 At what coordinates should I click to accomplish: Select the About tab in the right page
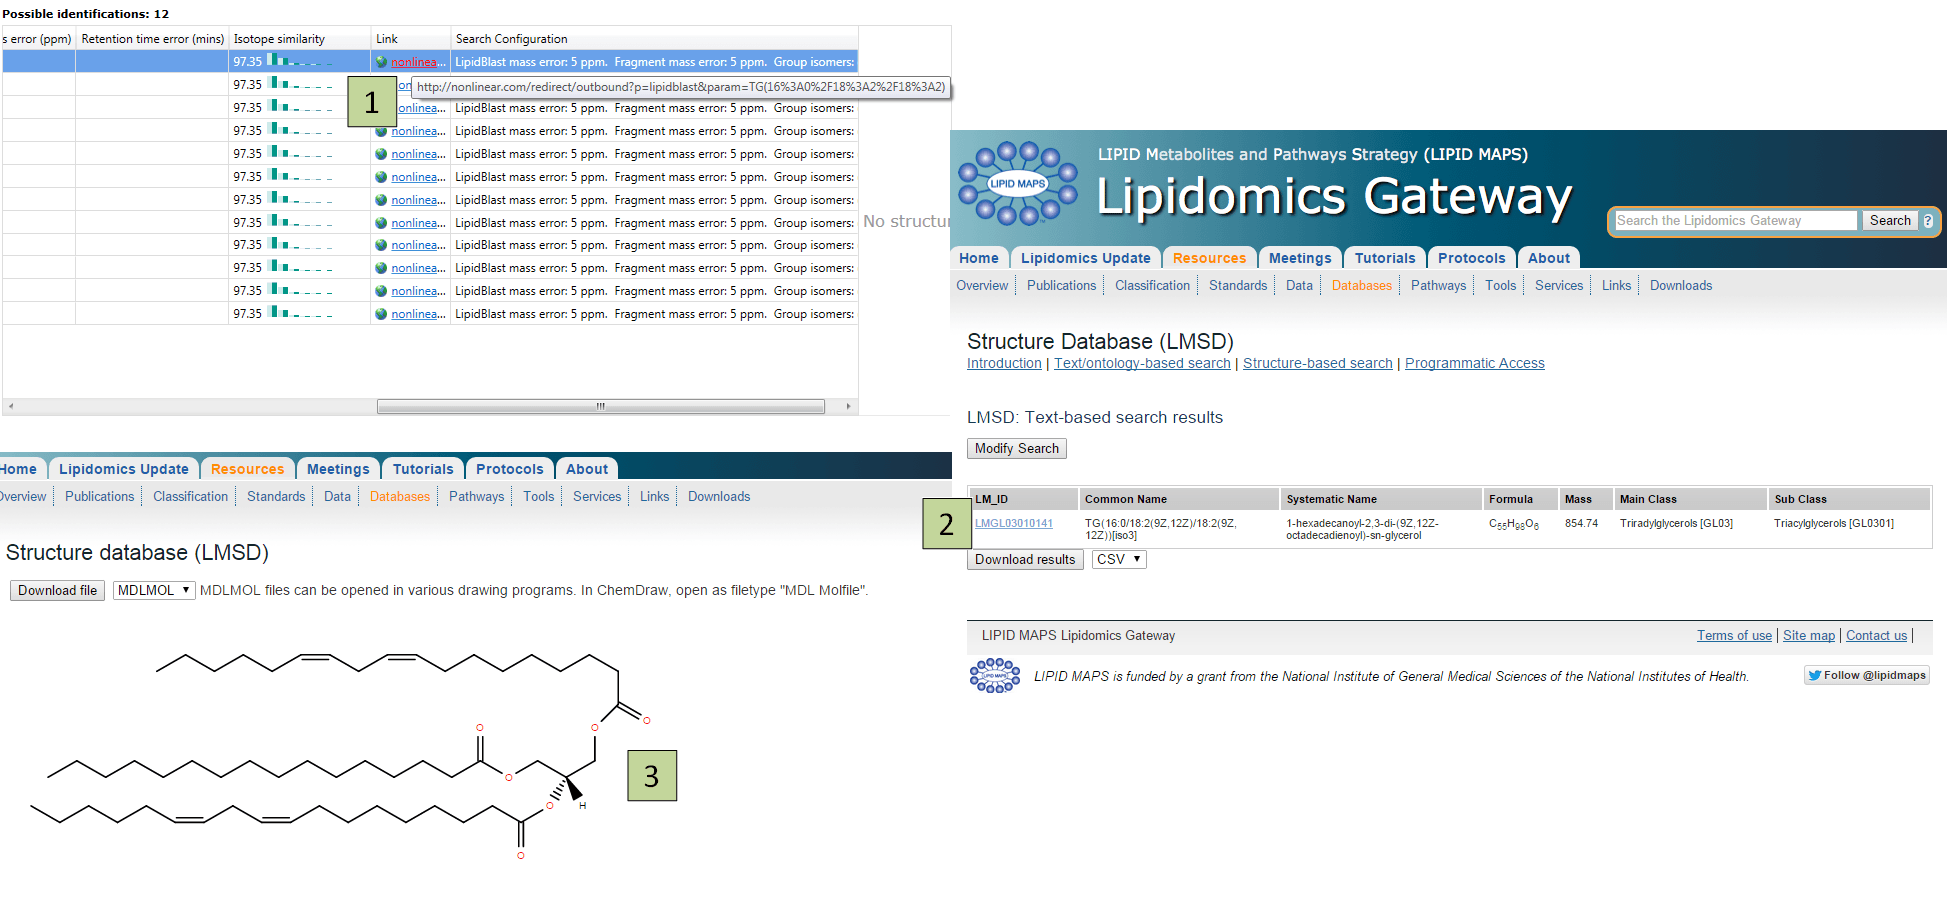pos(1549,258)
